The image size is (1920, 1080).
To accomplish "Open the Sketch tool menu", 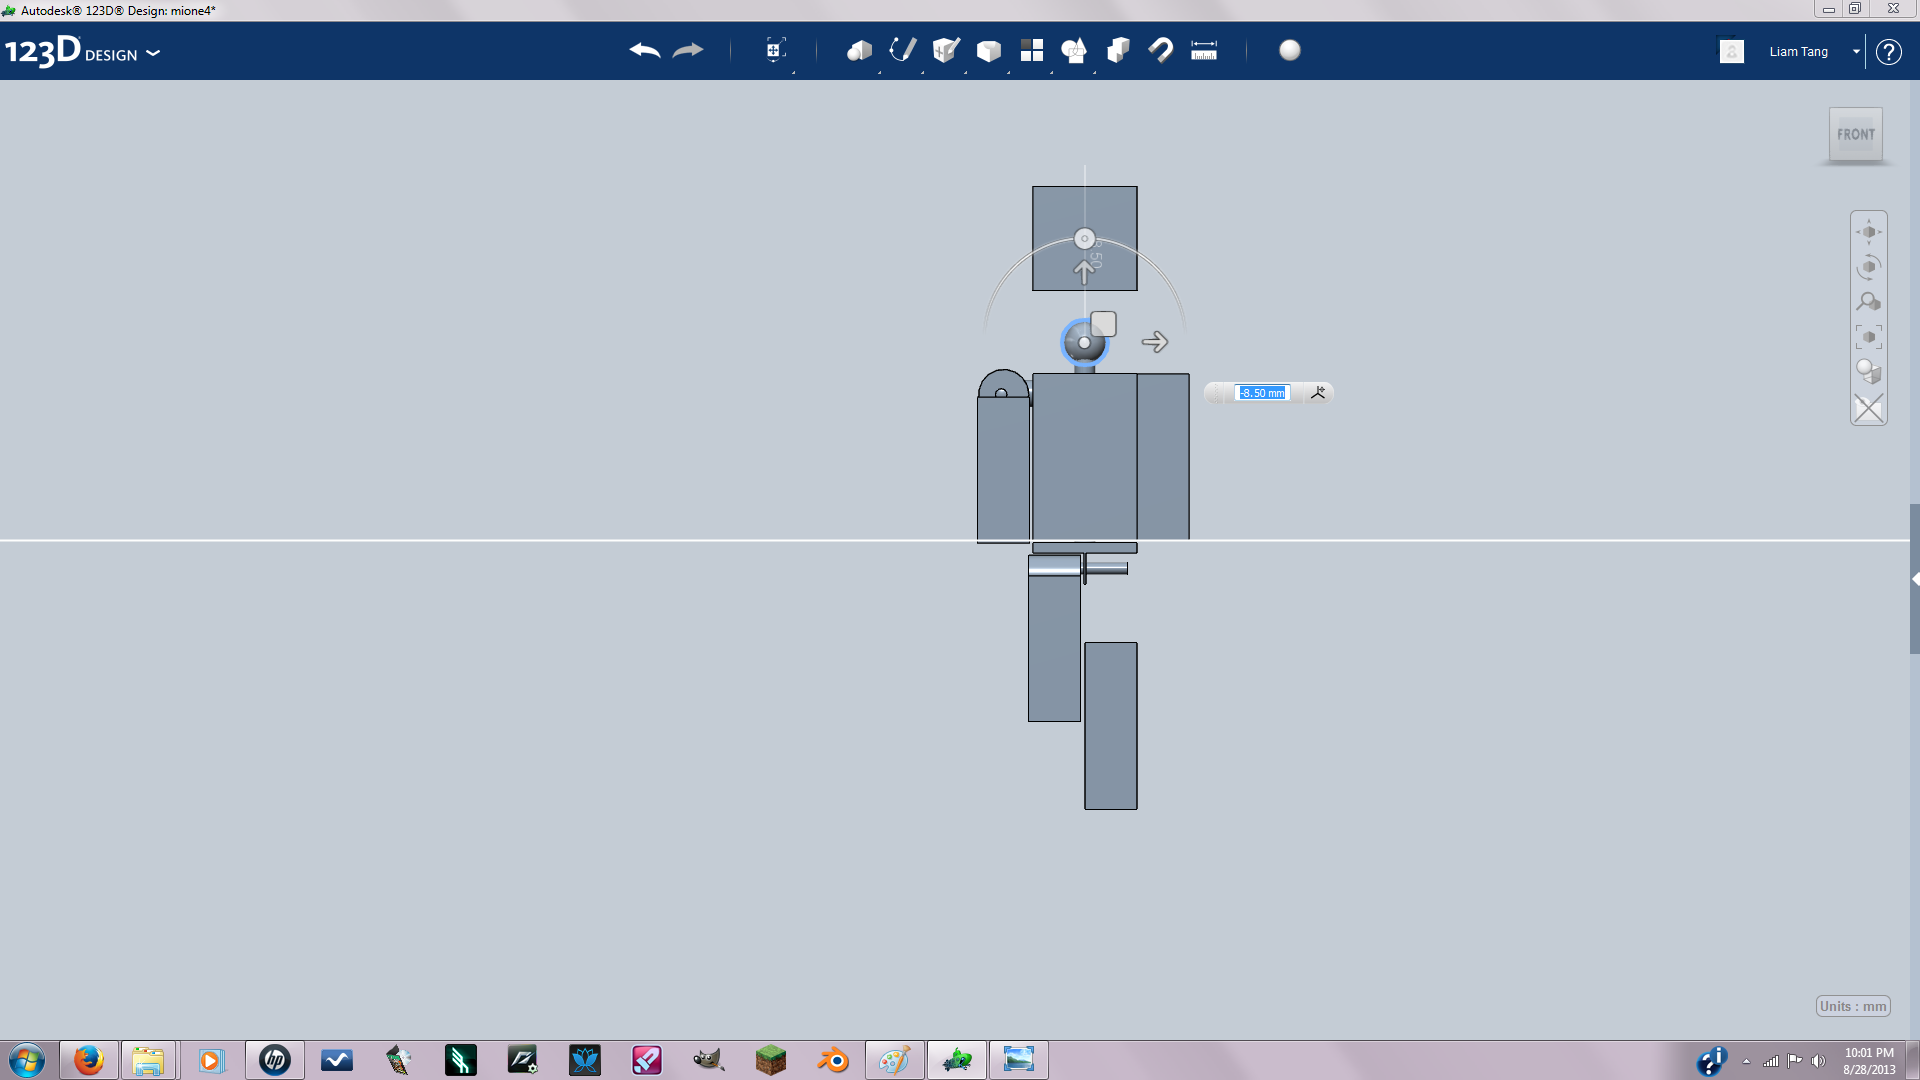I will (902, 50).
